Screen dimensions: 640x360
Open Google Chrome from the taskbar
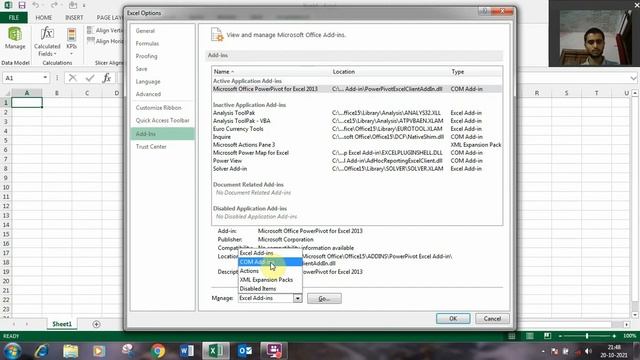pyautogui.click(x=158, y=351)
